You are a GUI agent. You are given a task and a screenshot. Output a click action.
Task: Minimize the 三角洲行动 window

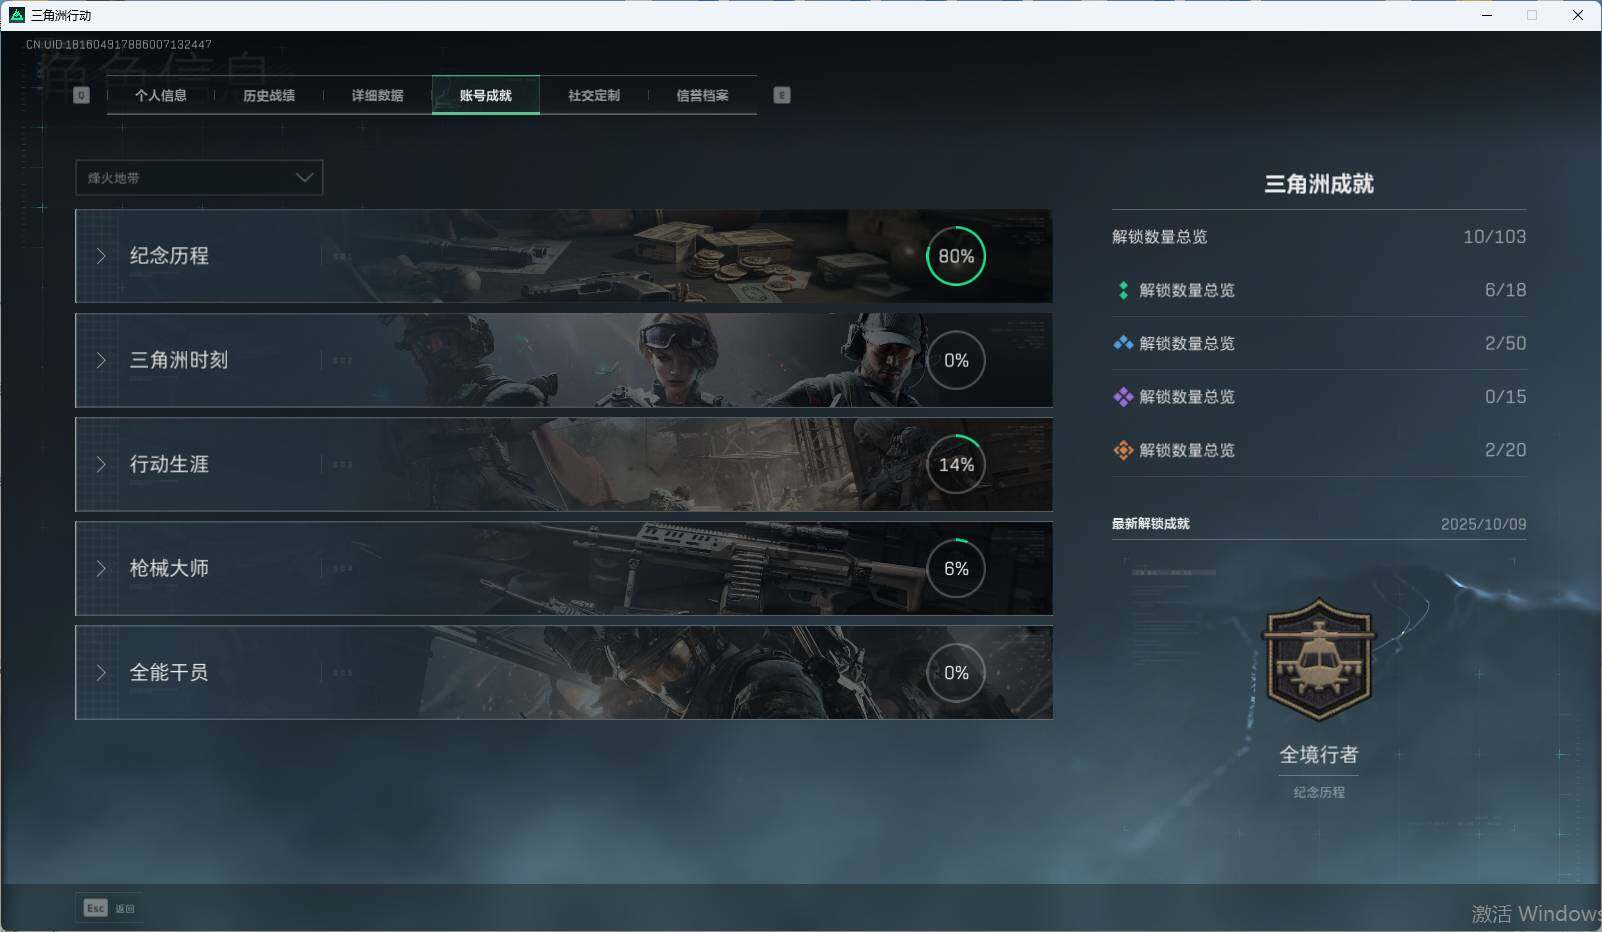coord(1487,15)
